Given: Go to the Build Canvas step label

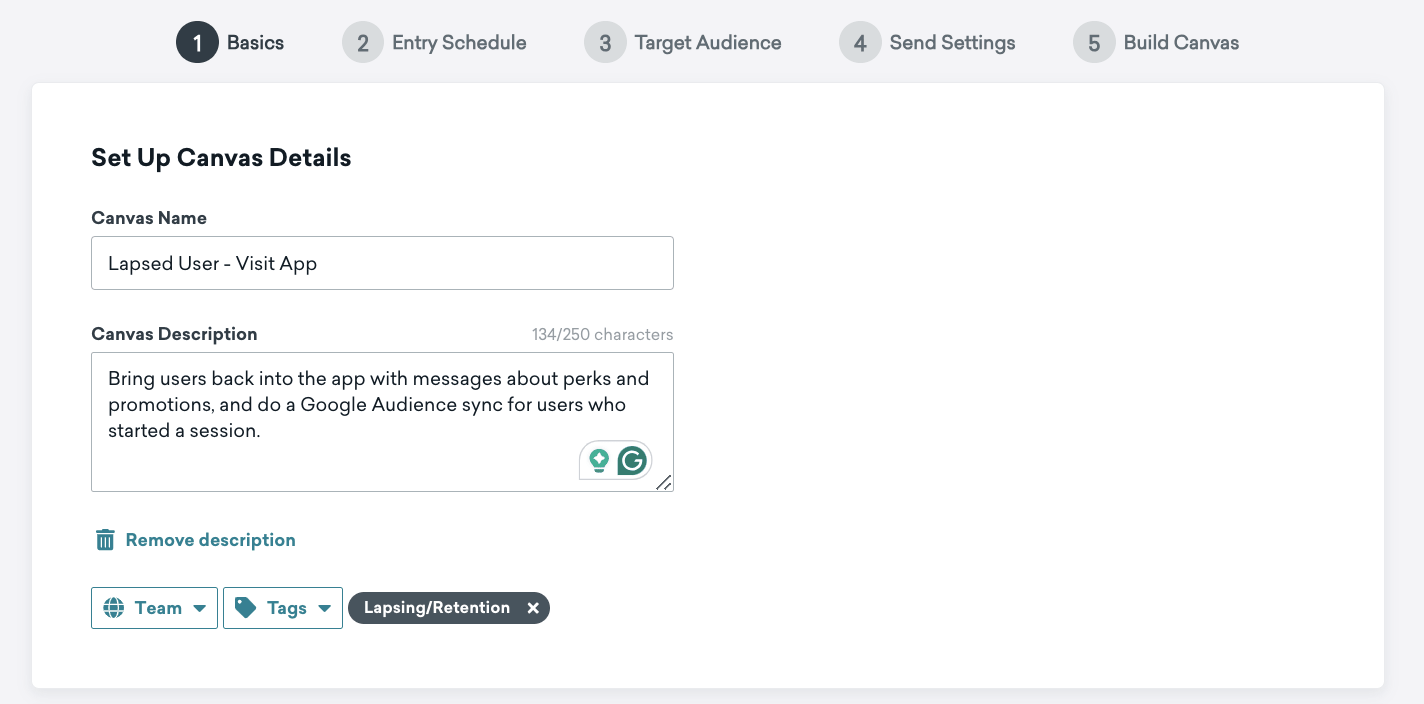Looking at the screenshot, I should 1181,43.
